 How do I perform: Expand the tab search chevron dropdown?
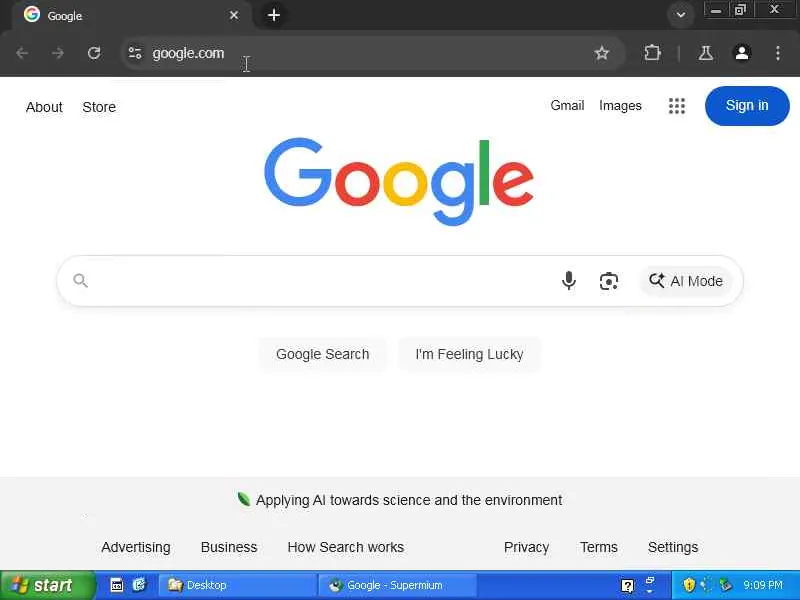681,15
